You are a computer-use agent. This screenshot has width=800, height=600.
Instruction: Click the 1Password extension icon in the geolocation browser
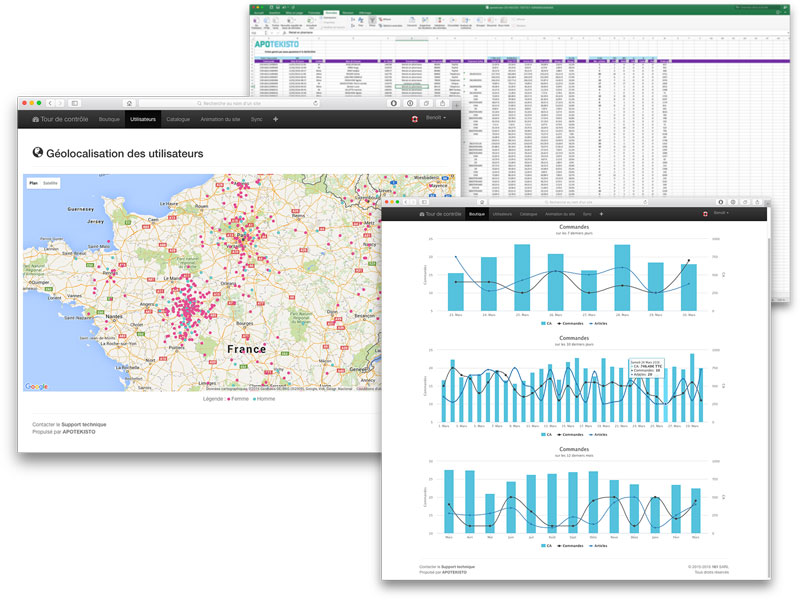(393, 103)
